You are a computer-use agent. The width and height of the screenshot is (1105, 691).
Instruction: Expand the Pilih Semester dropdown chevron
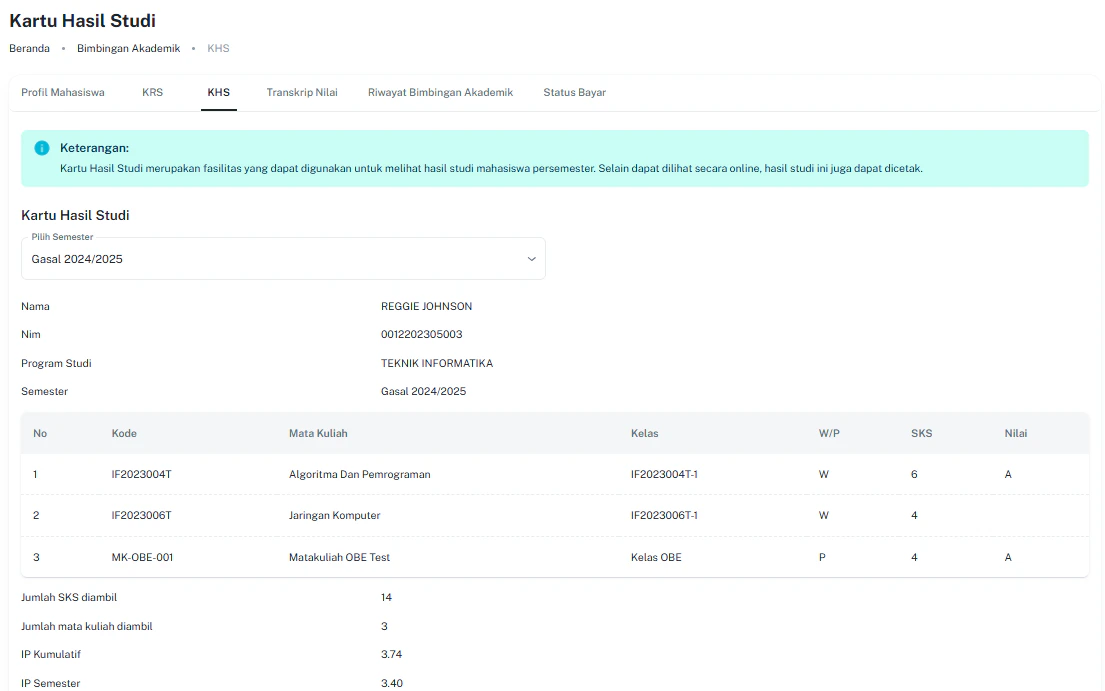click(x=531, y=259)
